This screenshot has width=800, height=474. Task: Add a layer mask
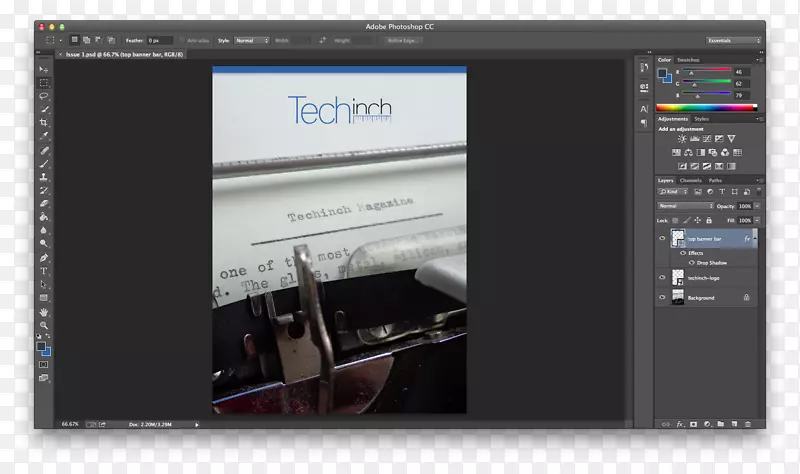pyautogui.click(x=693, y=424)
